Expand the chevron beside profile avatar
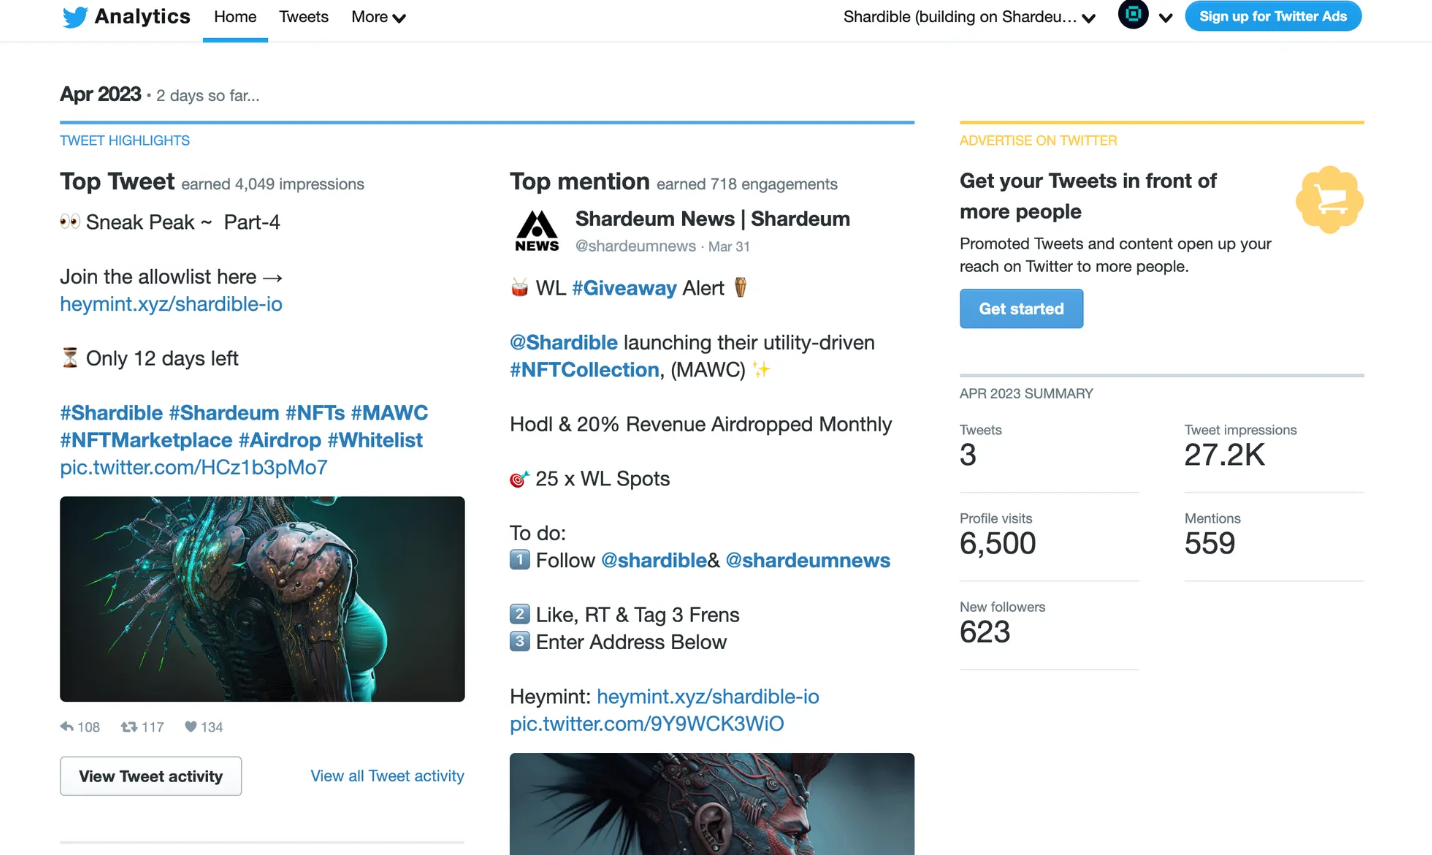Image resolution: width=1432 pixels, height=855 pixels. coord(1166,17)
